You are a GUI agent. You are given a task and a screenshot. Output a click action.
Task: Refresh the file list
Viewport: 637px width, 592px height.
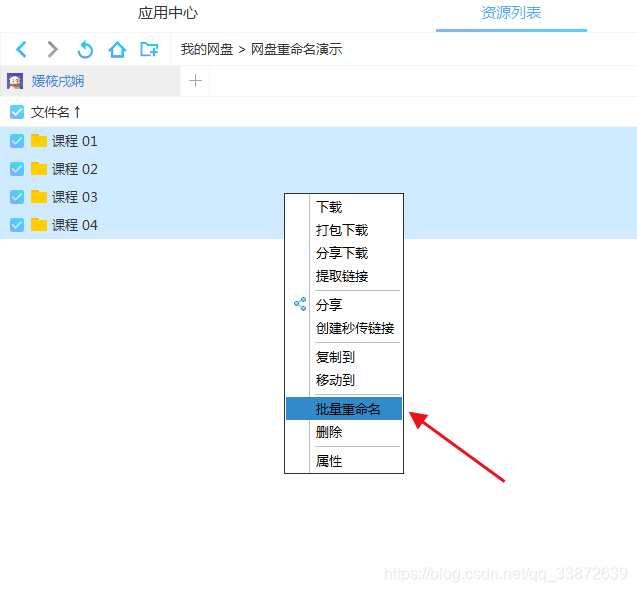(x=85, y=50)
